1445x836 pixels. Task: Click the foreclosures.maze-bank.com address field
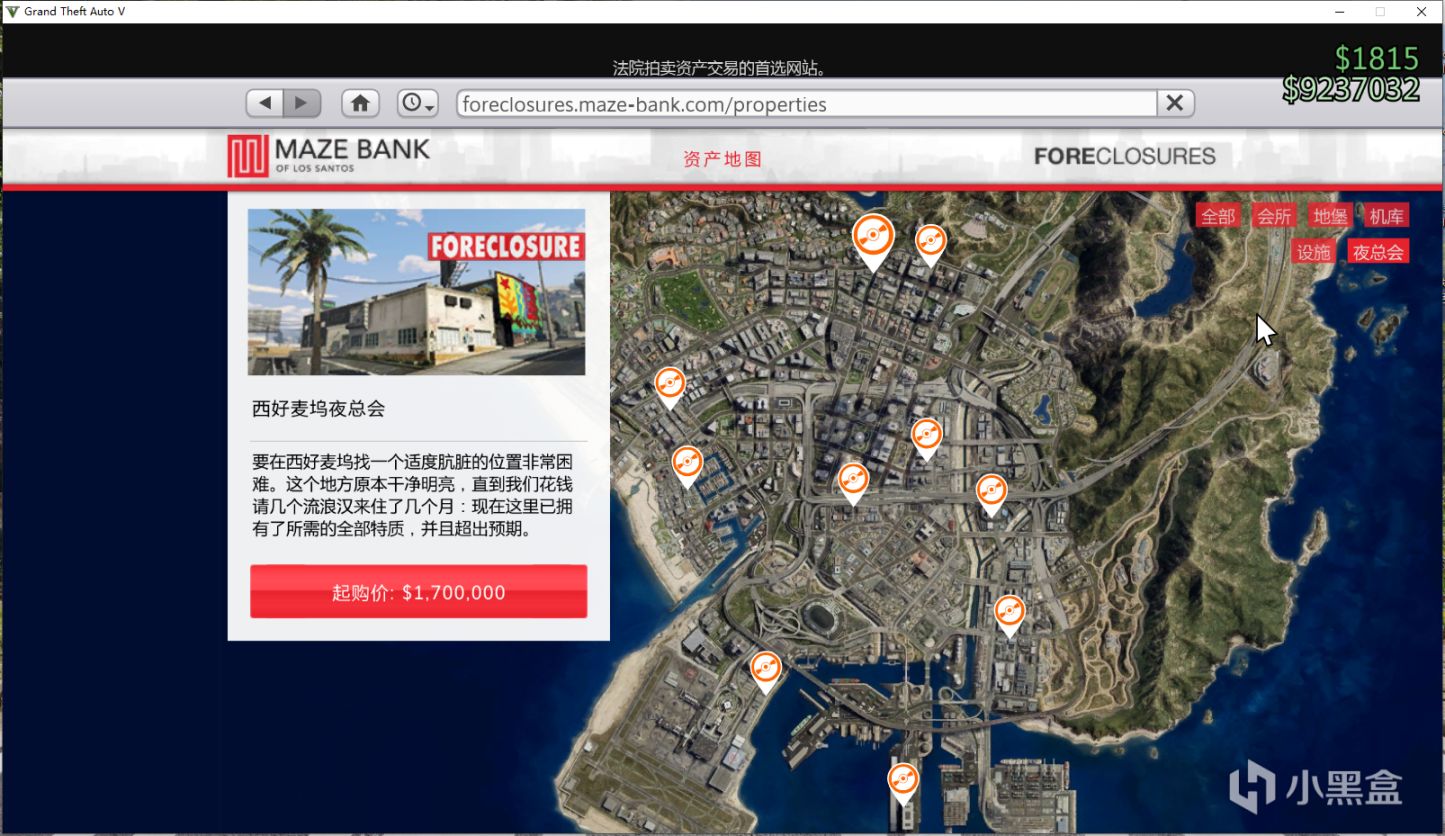[806, 104]
